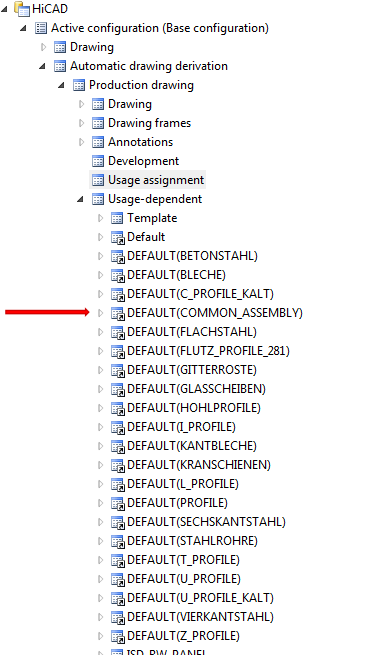Screen dimensions: 386x655
Task: Collapse Automatic drawing derivation node
Action: (x=43, y=66)
